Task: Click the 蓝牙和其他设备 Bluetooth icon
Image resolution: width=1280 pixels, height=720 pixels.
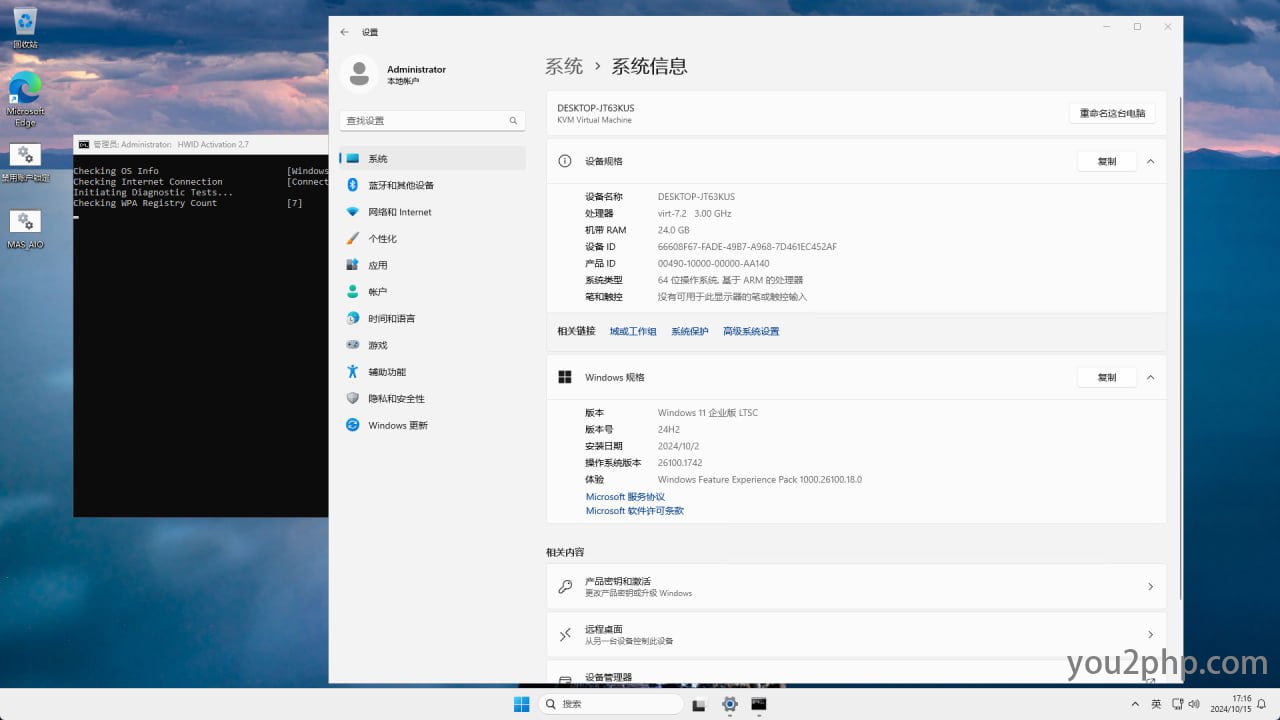Action: click(x=352, y=185)
